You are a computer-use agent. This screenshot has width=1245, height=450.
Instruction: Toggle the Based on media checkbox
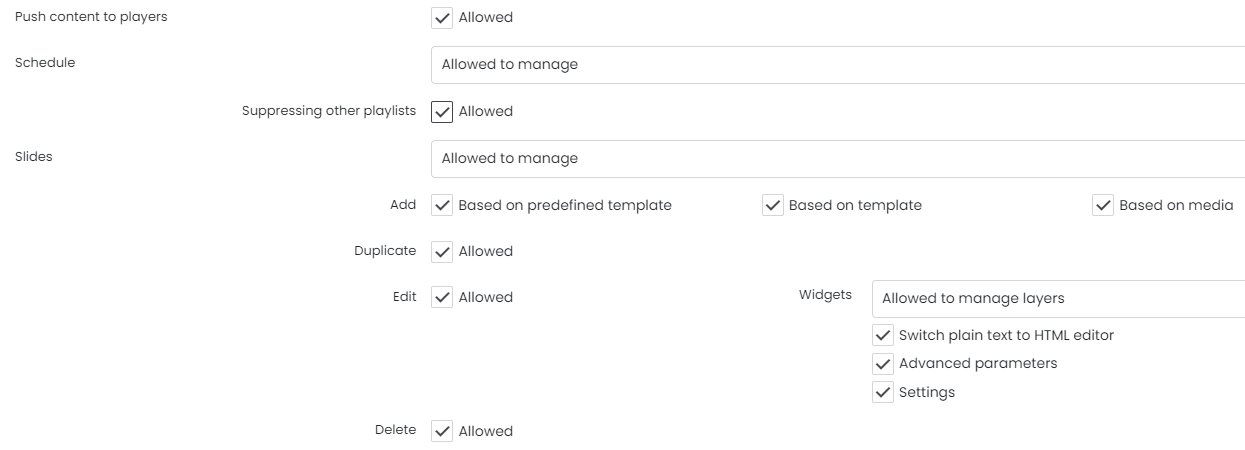(x=1103, y=206)
